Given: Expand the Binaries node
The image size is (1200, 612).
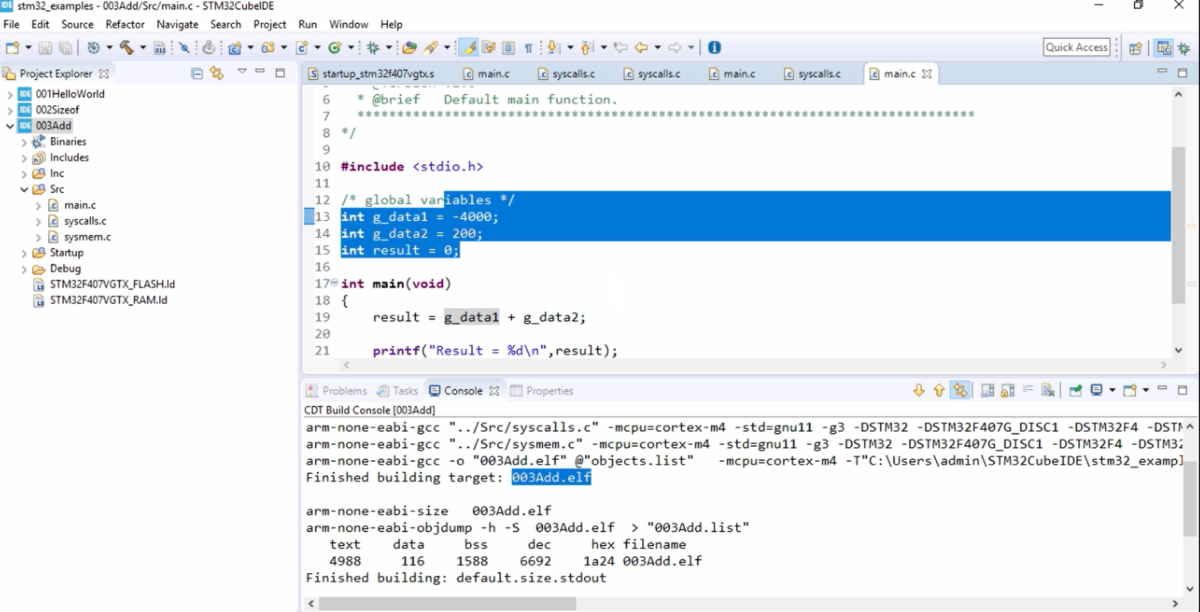Looking at the screenshot, I should click(x=25, y=142).
